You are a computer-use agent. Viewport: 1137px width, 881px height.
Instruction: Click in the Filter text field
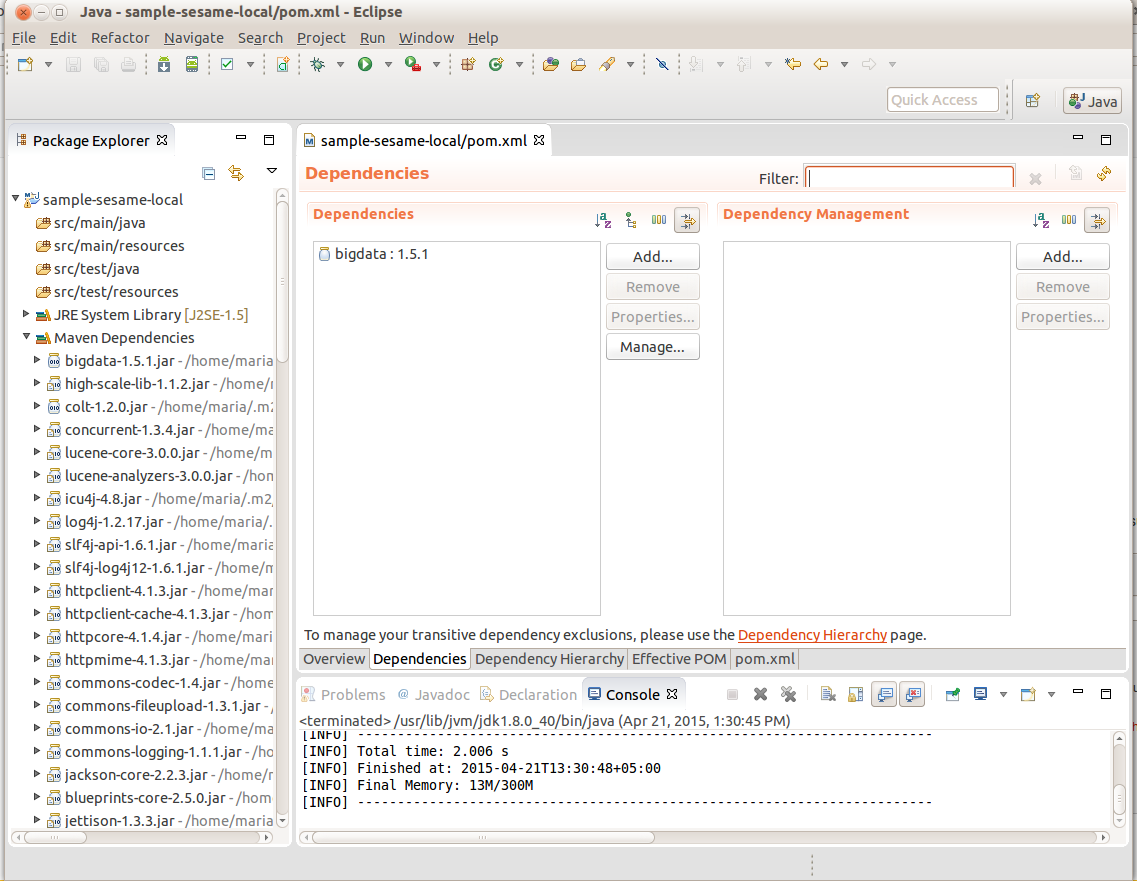click(910, 177)
